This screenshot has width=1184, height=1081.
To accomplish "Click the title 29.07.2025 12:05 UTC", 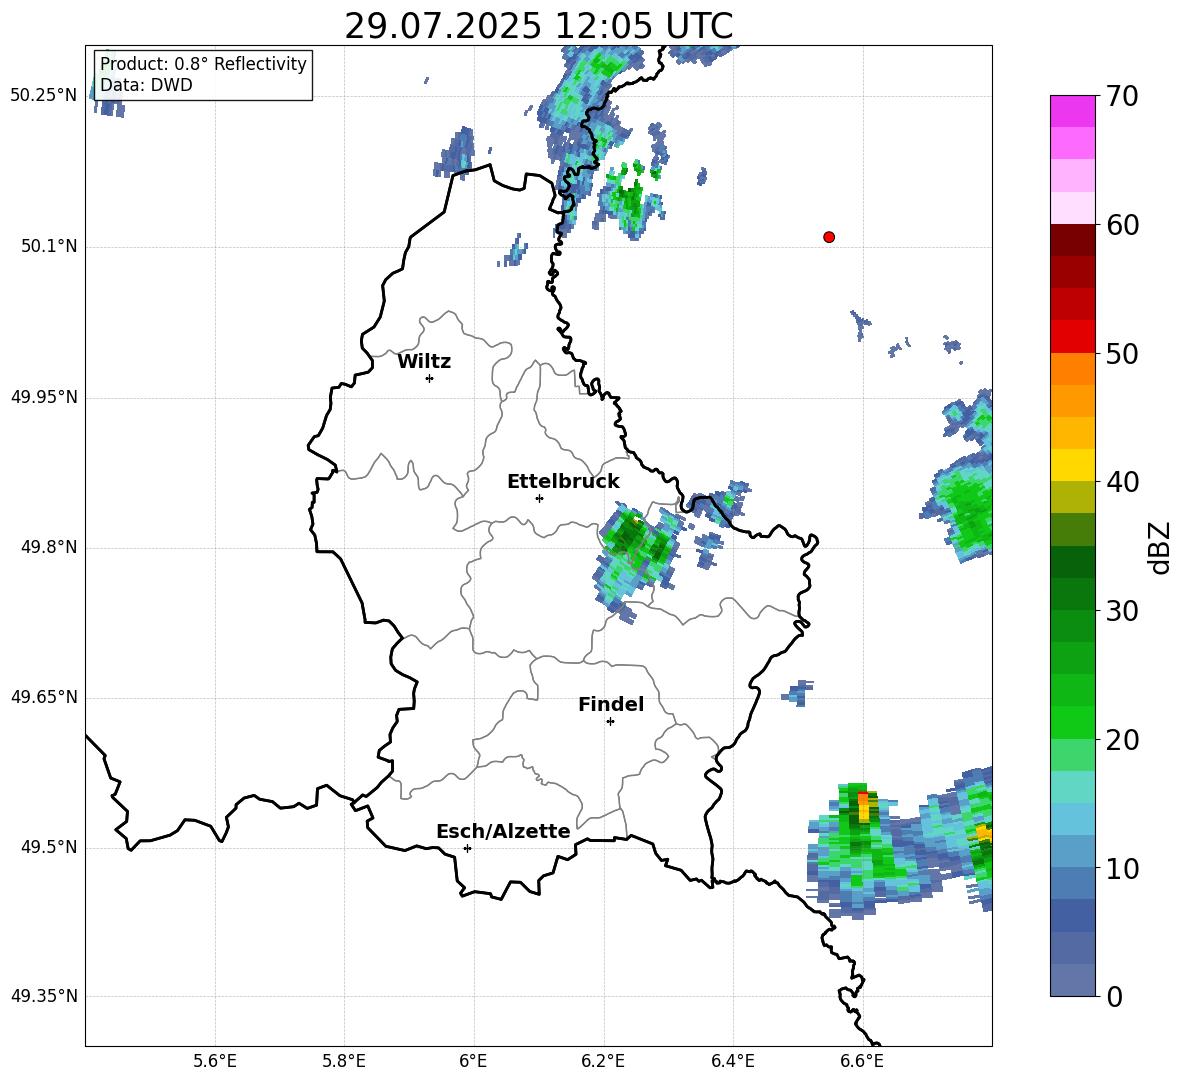I will [538, 26].
